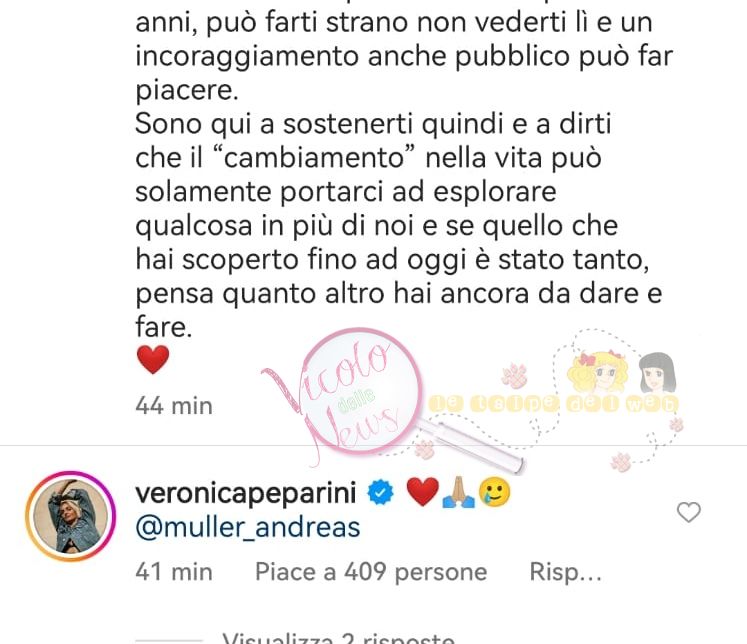
Task: Click the red heart emoji beside the verified badge
Action: [x=423, y=492]
